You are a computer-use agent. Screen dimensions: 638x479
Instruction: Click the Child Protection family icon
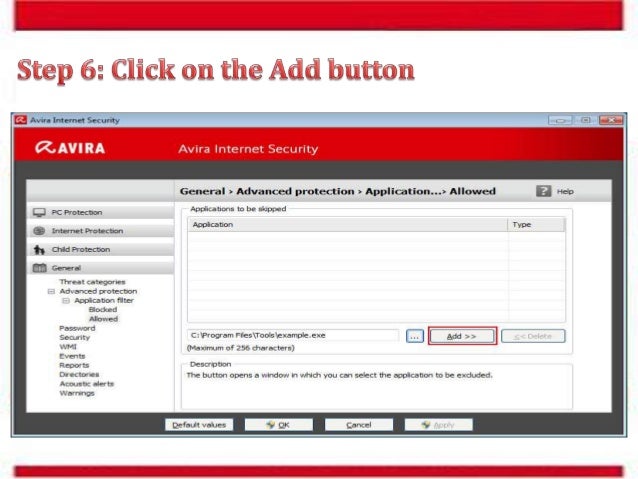click(39, 249)
